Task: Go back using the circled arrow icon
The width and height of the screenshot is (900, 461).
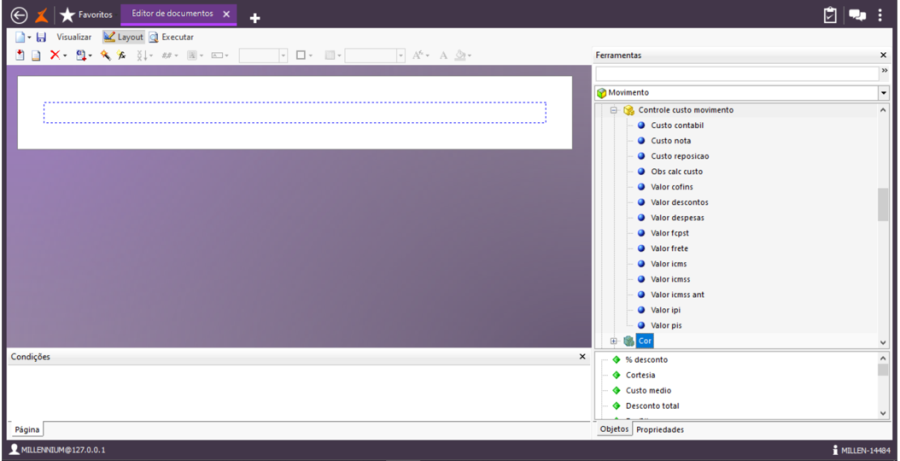Action: [x=19, y=15]
